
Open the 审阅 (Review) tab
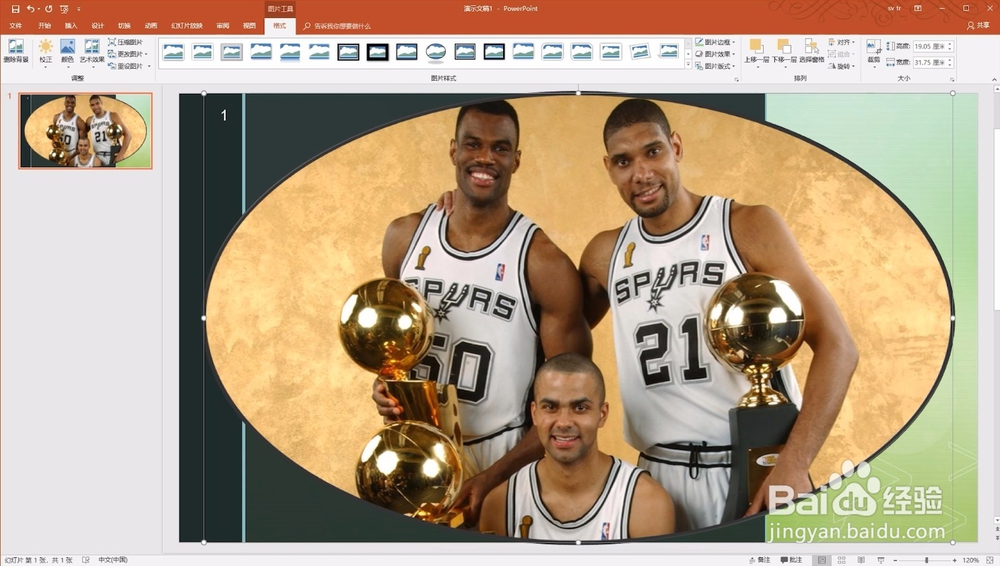coord(223,26)
